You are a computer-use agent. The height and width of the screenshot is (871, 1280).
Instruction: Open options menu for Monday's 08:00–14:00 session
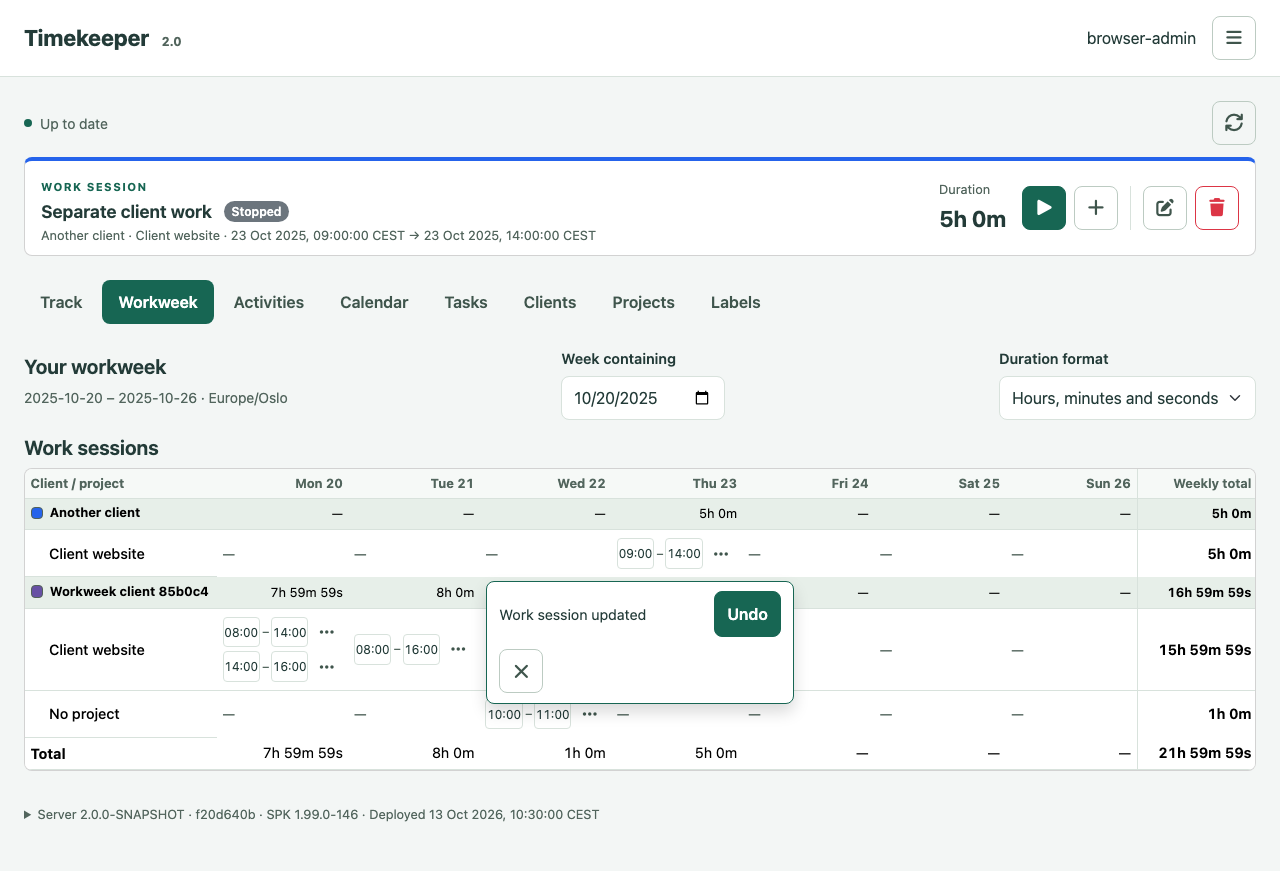tap(327, 632)
